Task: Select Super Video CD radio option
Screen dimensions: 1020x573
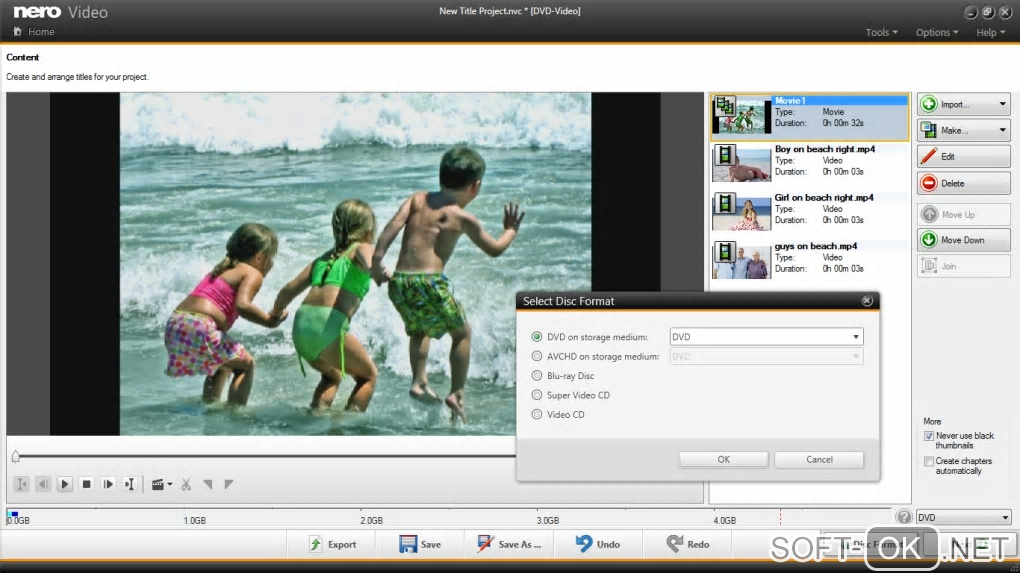Action: coord(537,395)
